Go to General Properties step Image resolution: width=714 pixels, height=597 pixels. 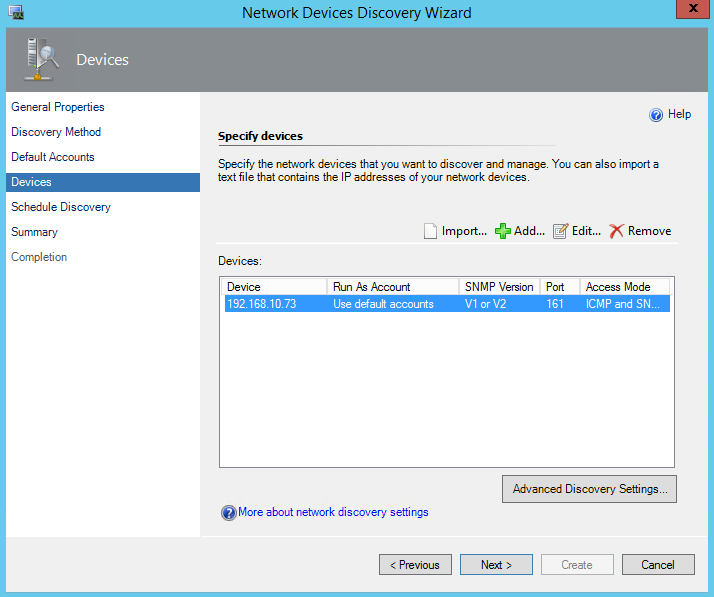coord(58,107)
